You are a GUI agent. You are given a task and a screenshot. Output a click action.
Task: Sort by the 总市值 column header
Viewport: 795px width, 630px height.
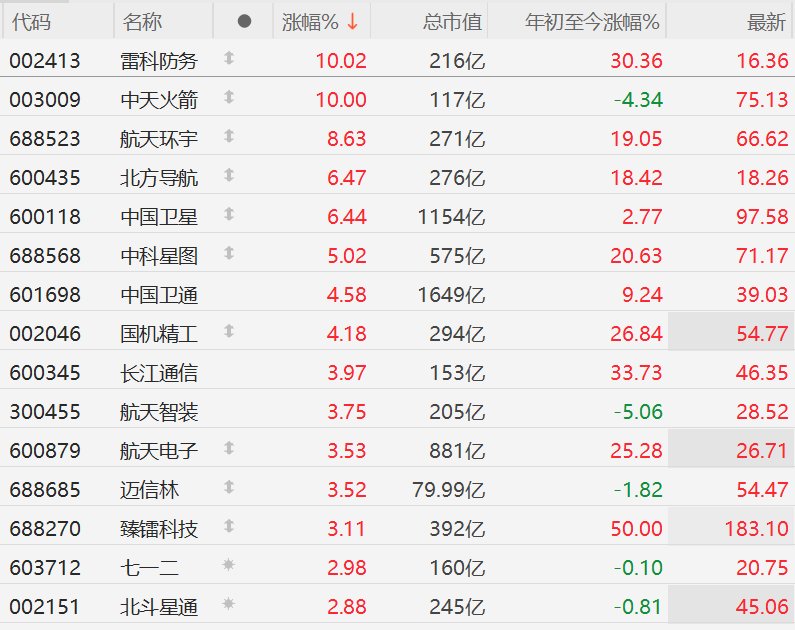tap(452, 22)
